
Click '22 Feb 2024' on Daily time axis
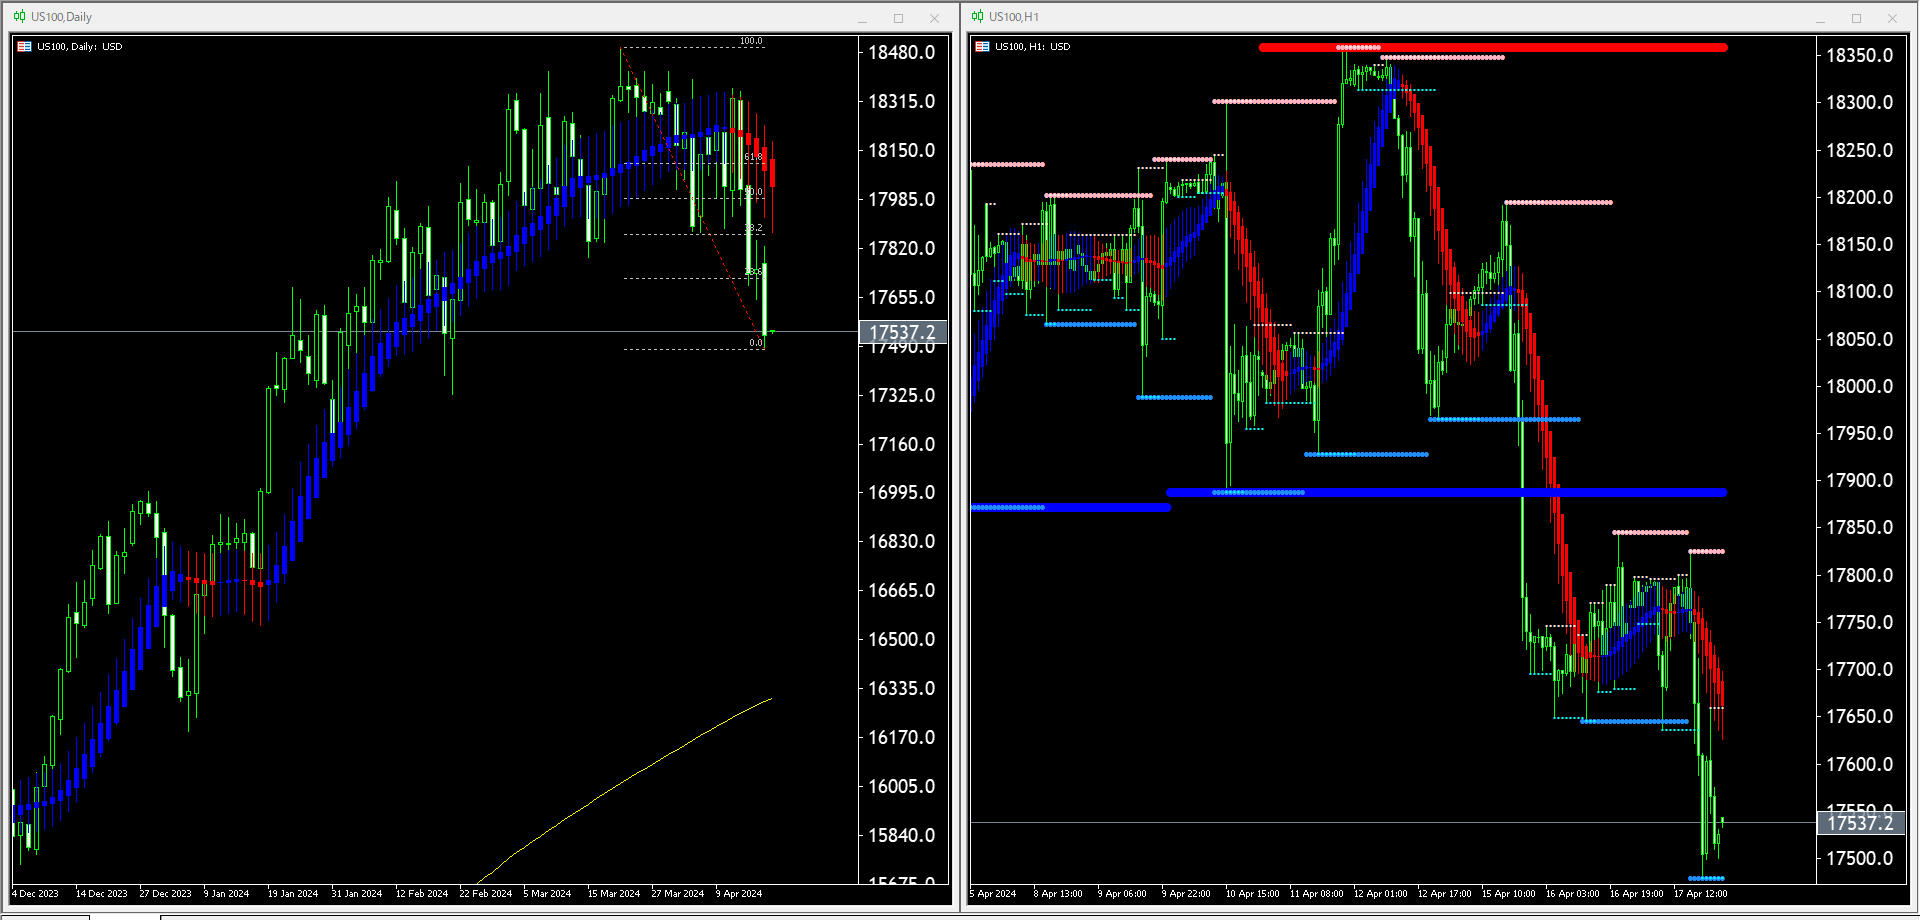[x=486, y=894]
